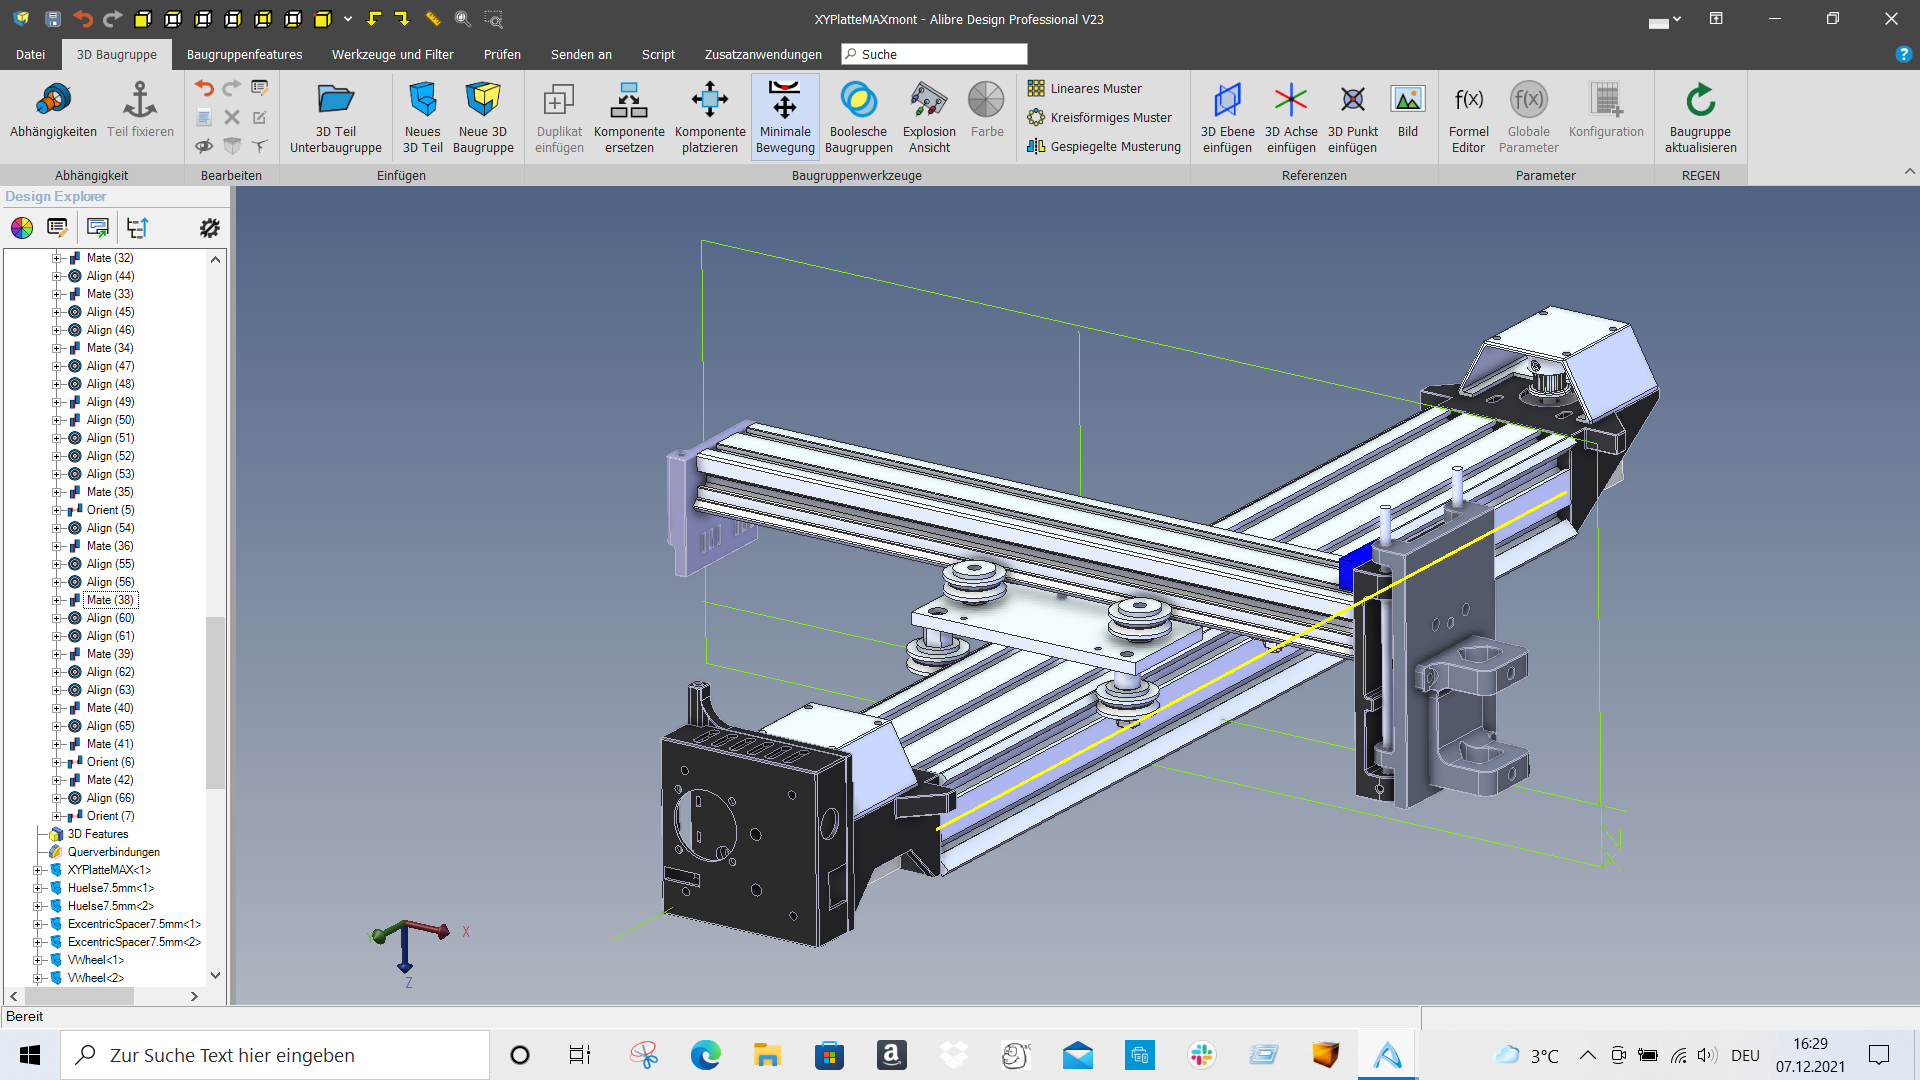Screen dimensions: 1920x1080
Task: Open the Datei menu
Action: pyautogui.click(x=30, y=54)
